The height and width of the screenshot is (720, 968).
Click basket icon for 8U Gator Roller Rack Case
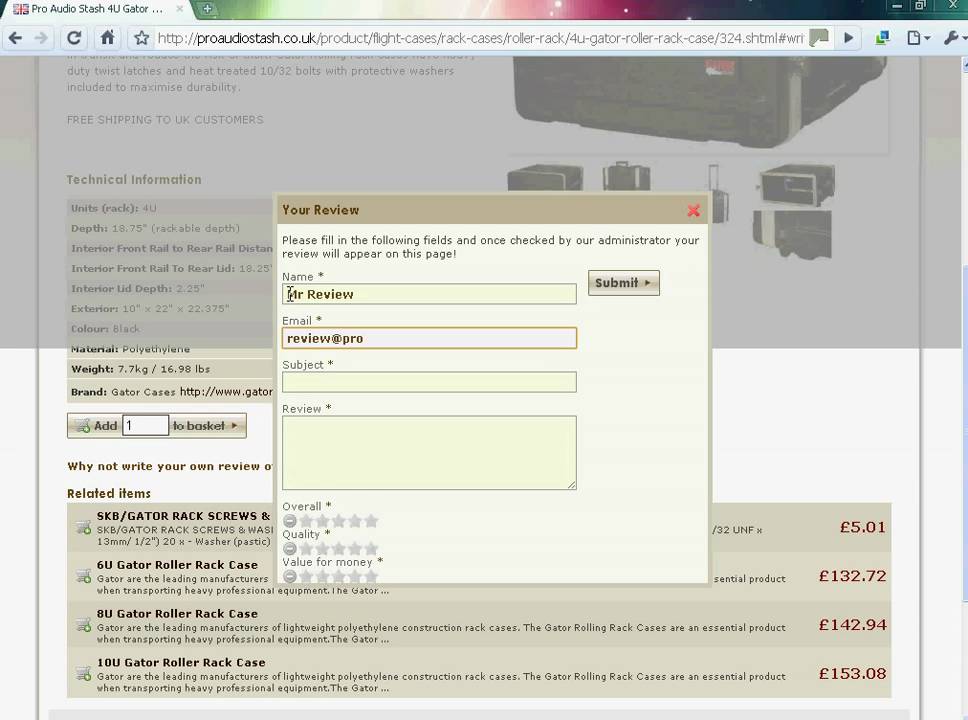(x=83, y=625)
